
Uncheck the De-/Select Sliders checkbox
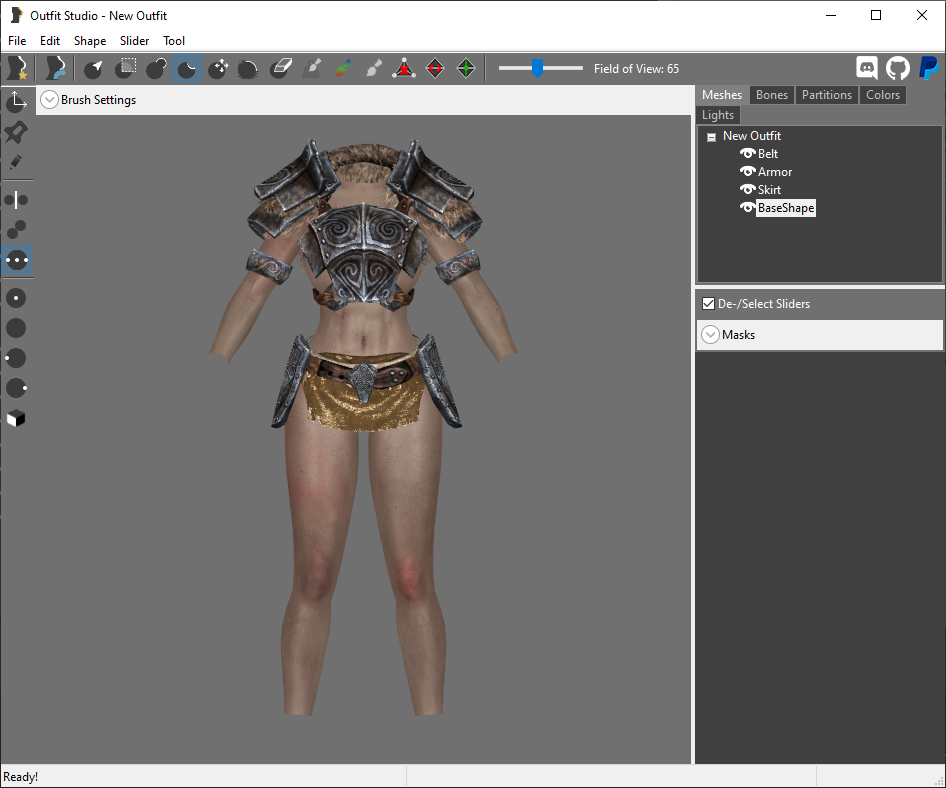pos(709,303)
